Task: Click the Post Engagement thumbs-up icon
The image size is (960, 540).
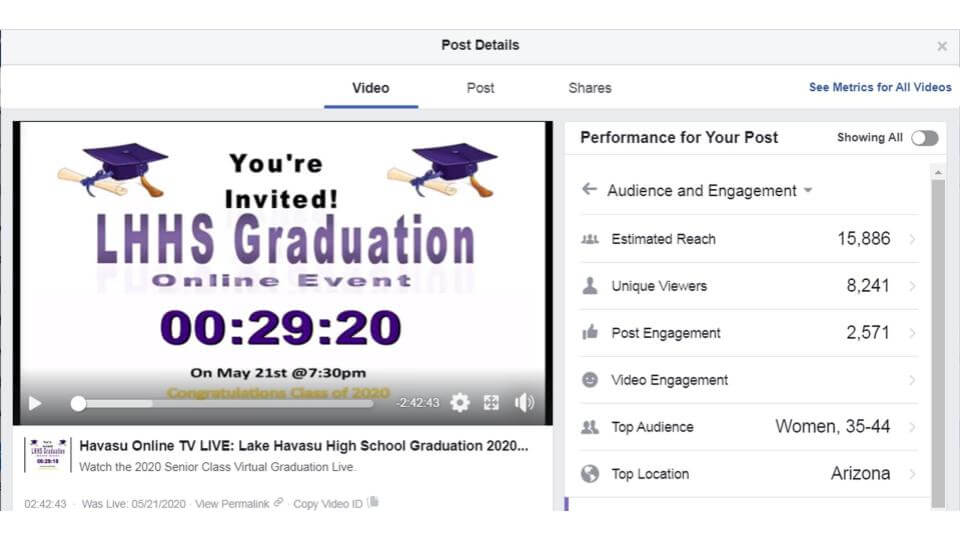Action: [590, 332]
